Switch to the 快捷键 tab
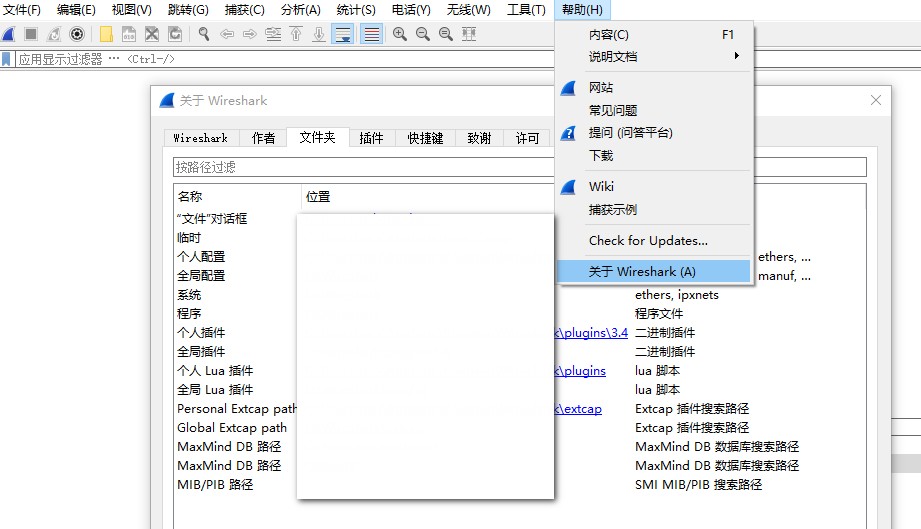 click(x=425, y=138)
